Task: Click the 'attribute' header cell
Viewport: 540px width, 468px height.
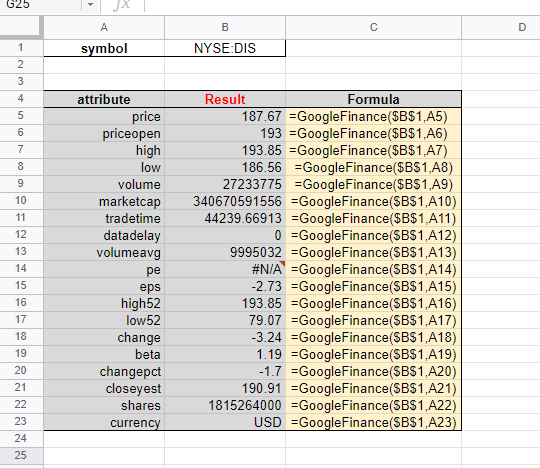Action: [x=104, y=100]
